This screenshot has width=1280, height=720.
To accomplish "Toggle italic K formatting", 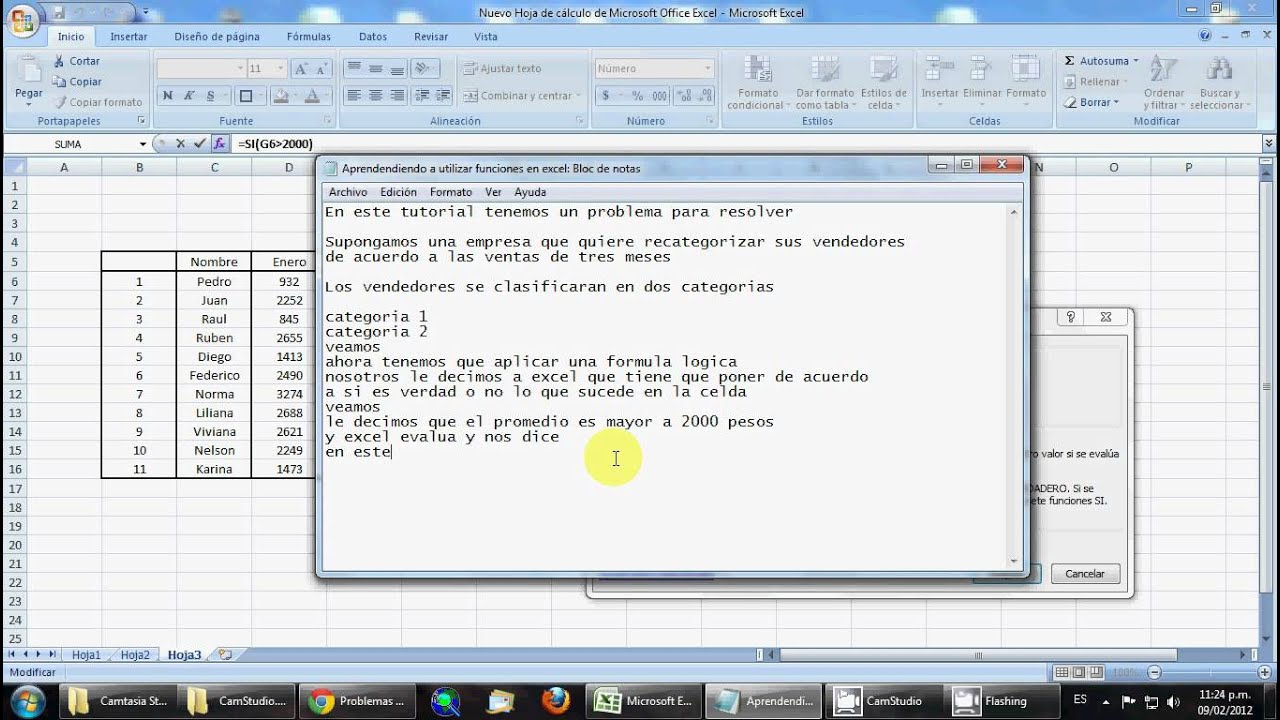I will 189,96.
